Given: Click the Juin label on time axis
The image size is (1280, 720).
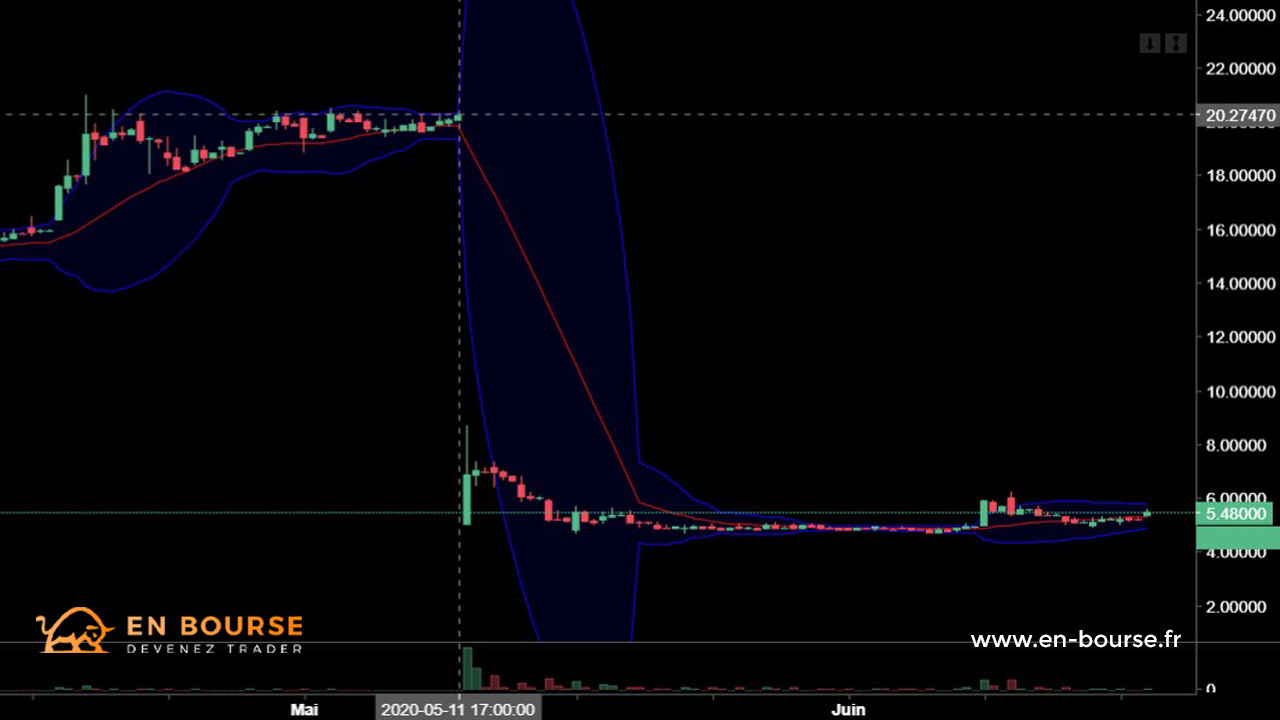Looking at the screenshot, I should pyautogui.click(x=848, y=709).
